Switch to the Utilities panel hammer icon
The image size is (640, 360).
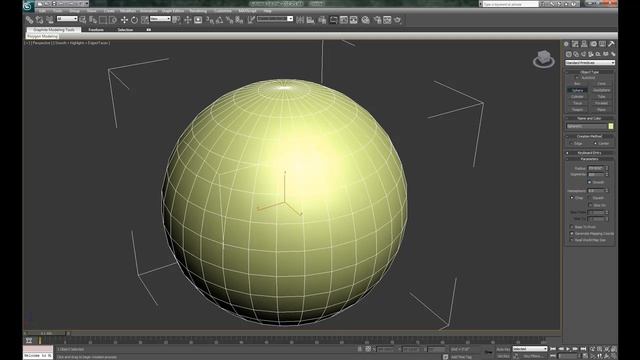pos(611,44)
